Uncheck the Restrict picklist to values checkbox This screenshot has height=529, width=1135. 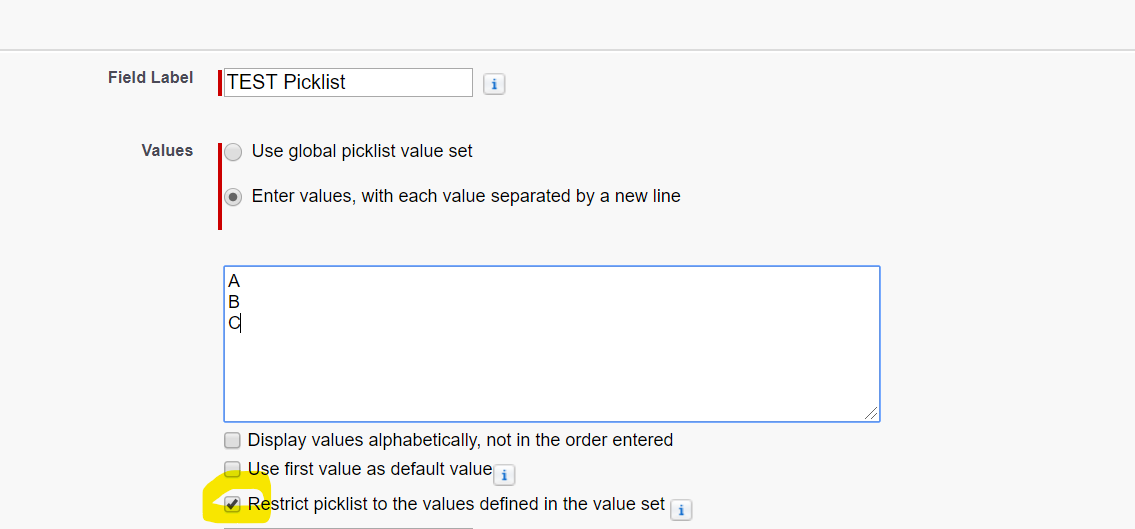tap(233, 504)
